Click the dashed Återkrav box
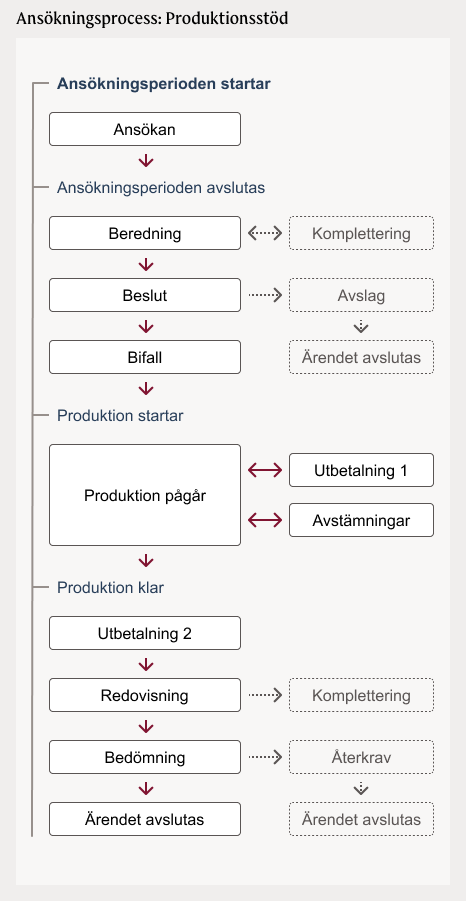Viewport: 466px width, 901px height. point(361,757)
